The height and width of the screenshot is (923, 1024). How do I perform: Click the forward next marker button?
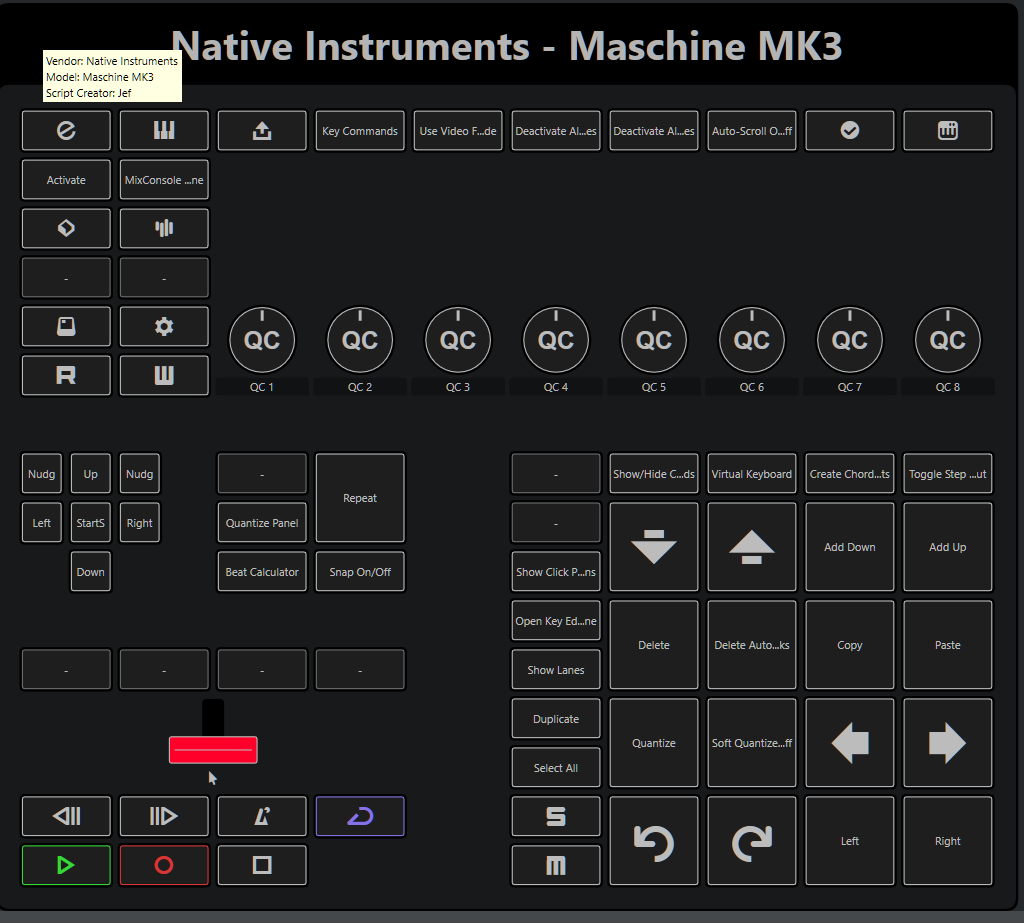[x=164, y=816]
